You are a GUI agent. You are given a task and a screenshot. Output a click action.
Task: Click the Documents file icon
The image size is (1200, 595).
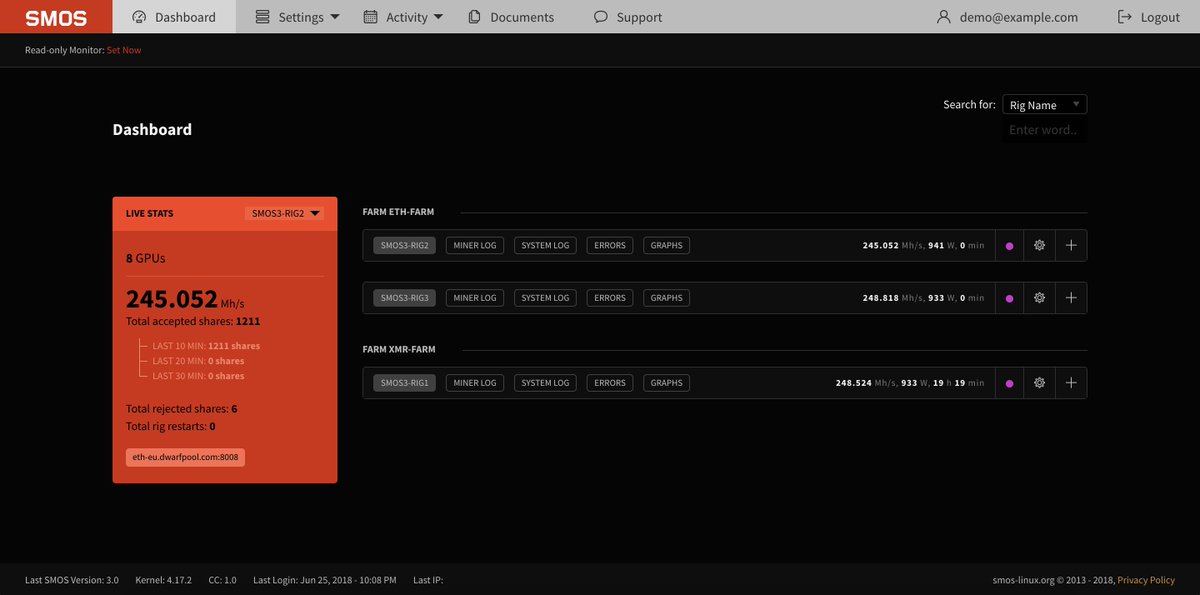(x=473, y=17)
